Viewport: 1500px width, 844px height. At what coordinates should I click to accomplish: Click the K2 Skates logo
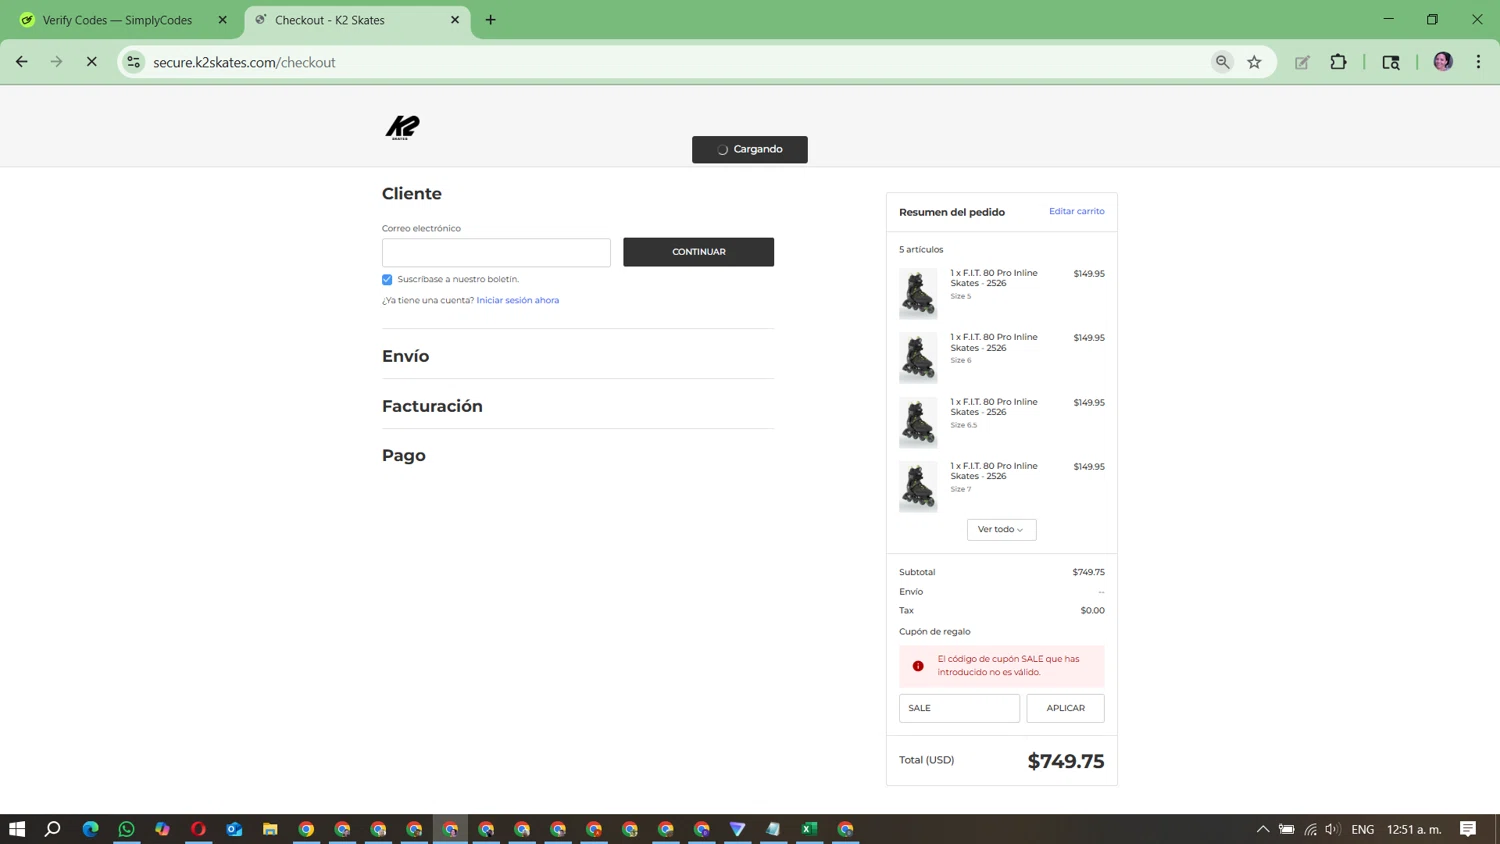(x=402, y=127)
